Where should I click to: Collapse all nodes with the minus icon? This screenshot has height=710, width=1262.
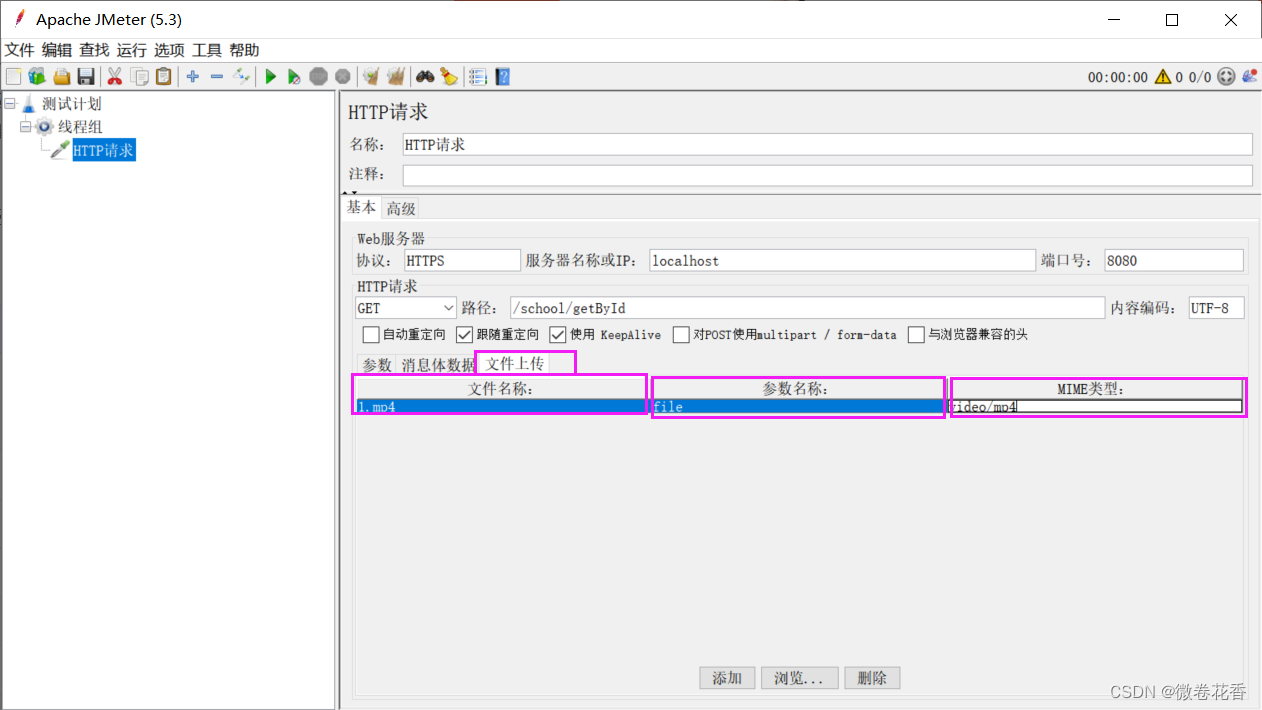pyautogui.click(x=217, y=76)
